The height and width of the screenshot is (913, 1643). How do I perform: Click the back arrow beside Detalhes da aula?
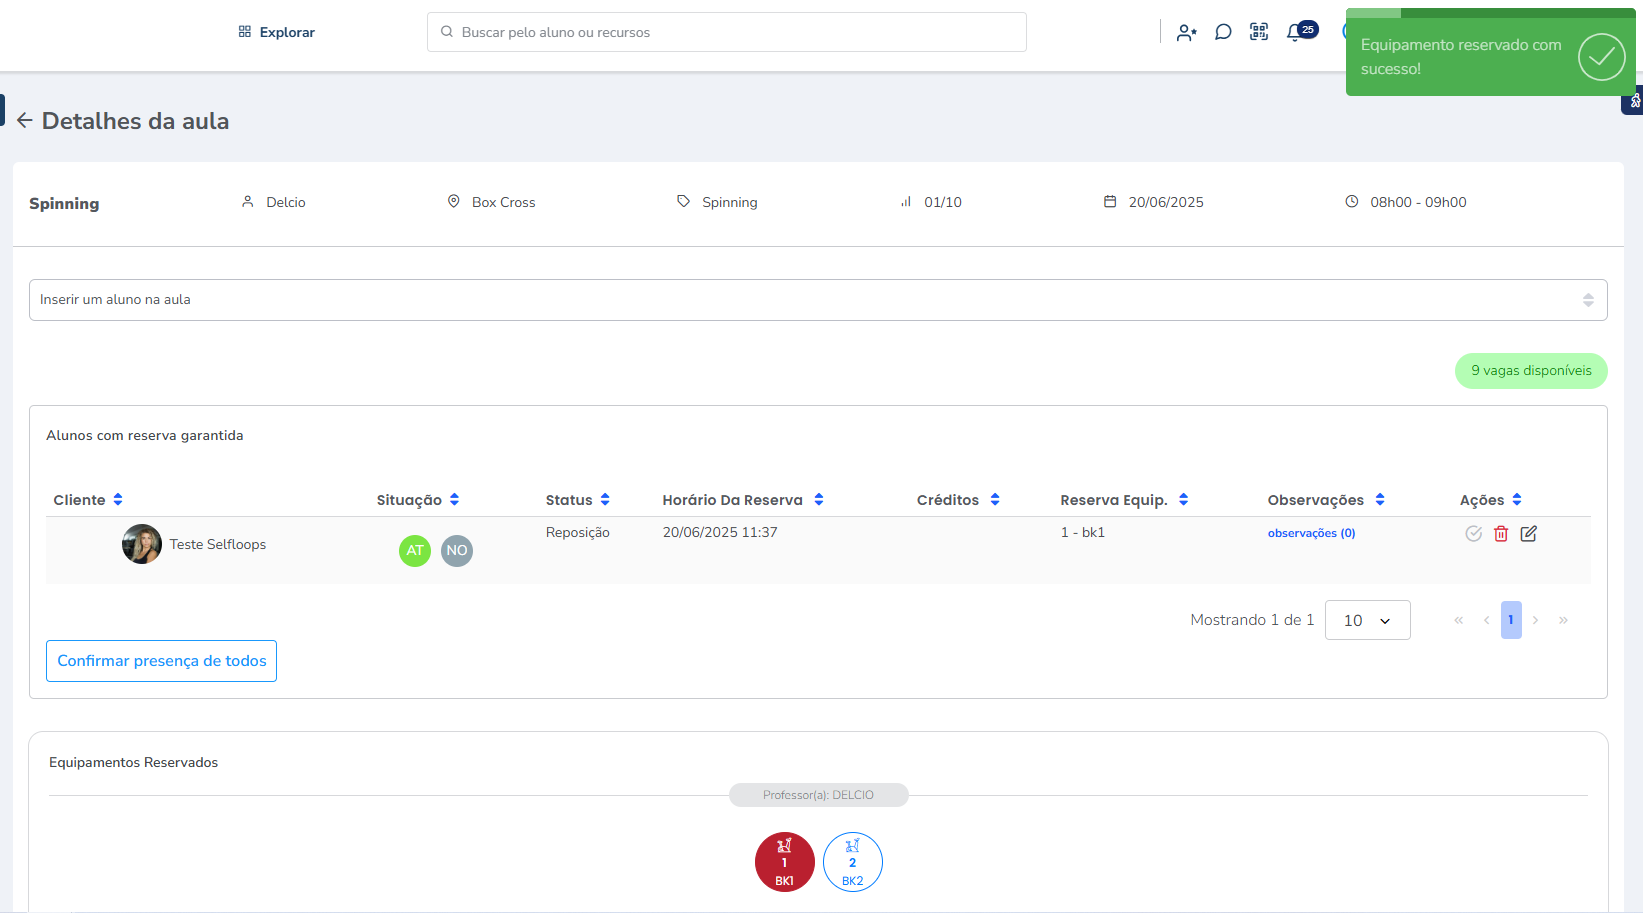pyautogui.click(x=24, y=121)
